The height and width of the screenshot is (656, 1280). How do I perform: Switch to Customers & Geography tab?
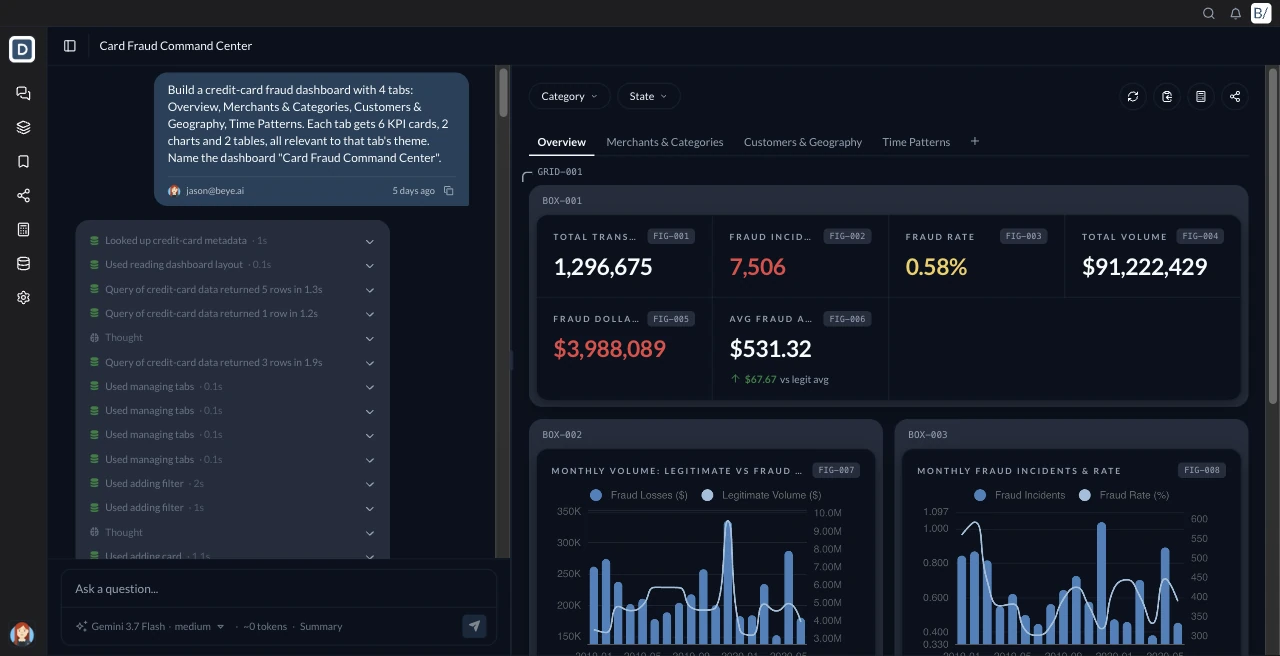(803, 142)
